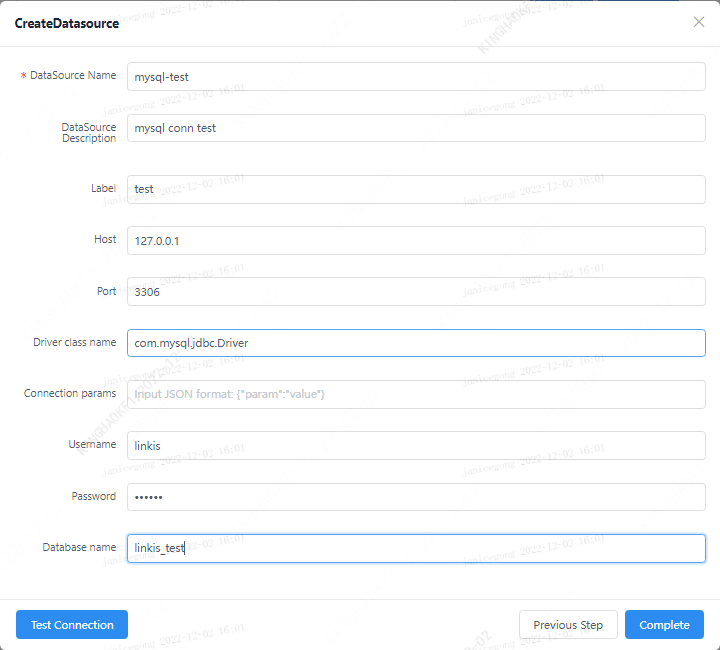The image size is (720, 650).
Task: Click the Test Connection button
Action: tap(72, 625)
